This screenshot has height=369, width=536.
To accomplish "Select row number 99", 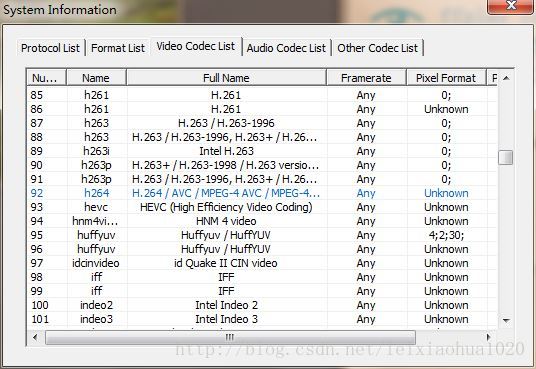I will point(37,291).
